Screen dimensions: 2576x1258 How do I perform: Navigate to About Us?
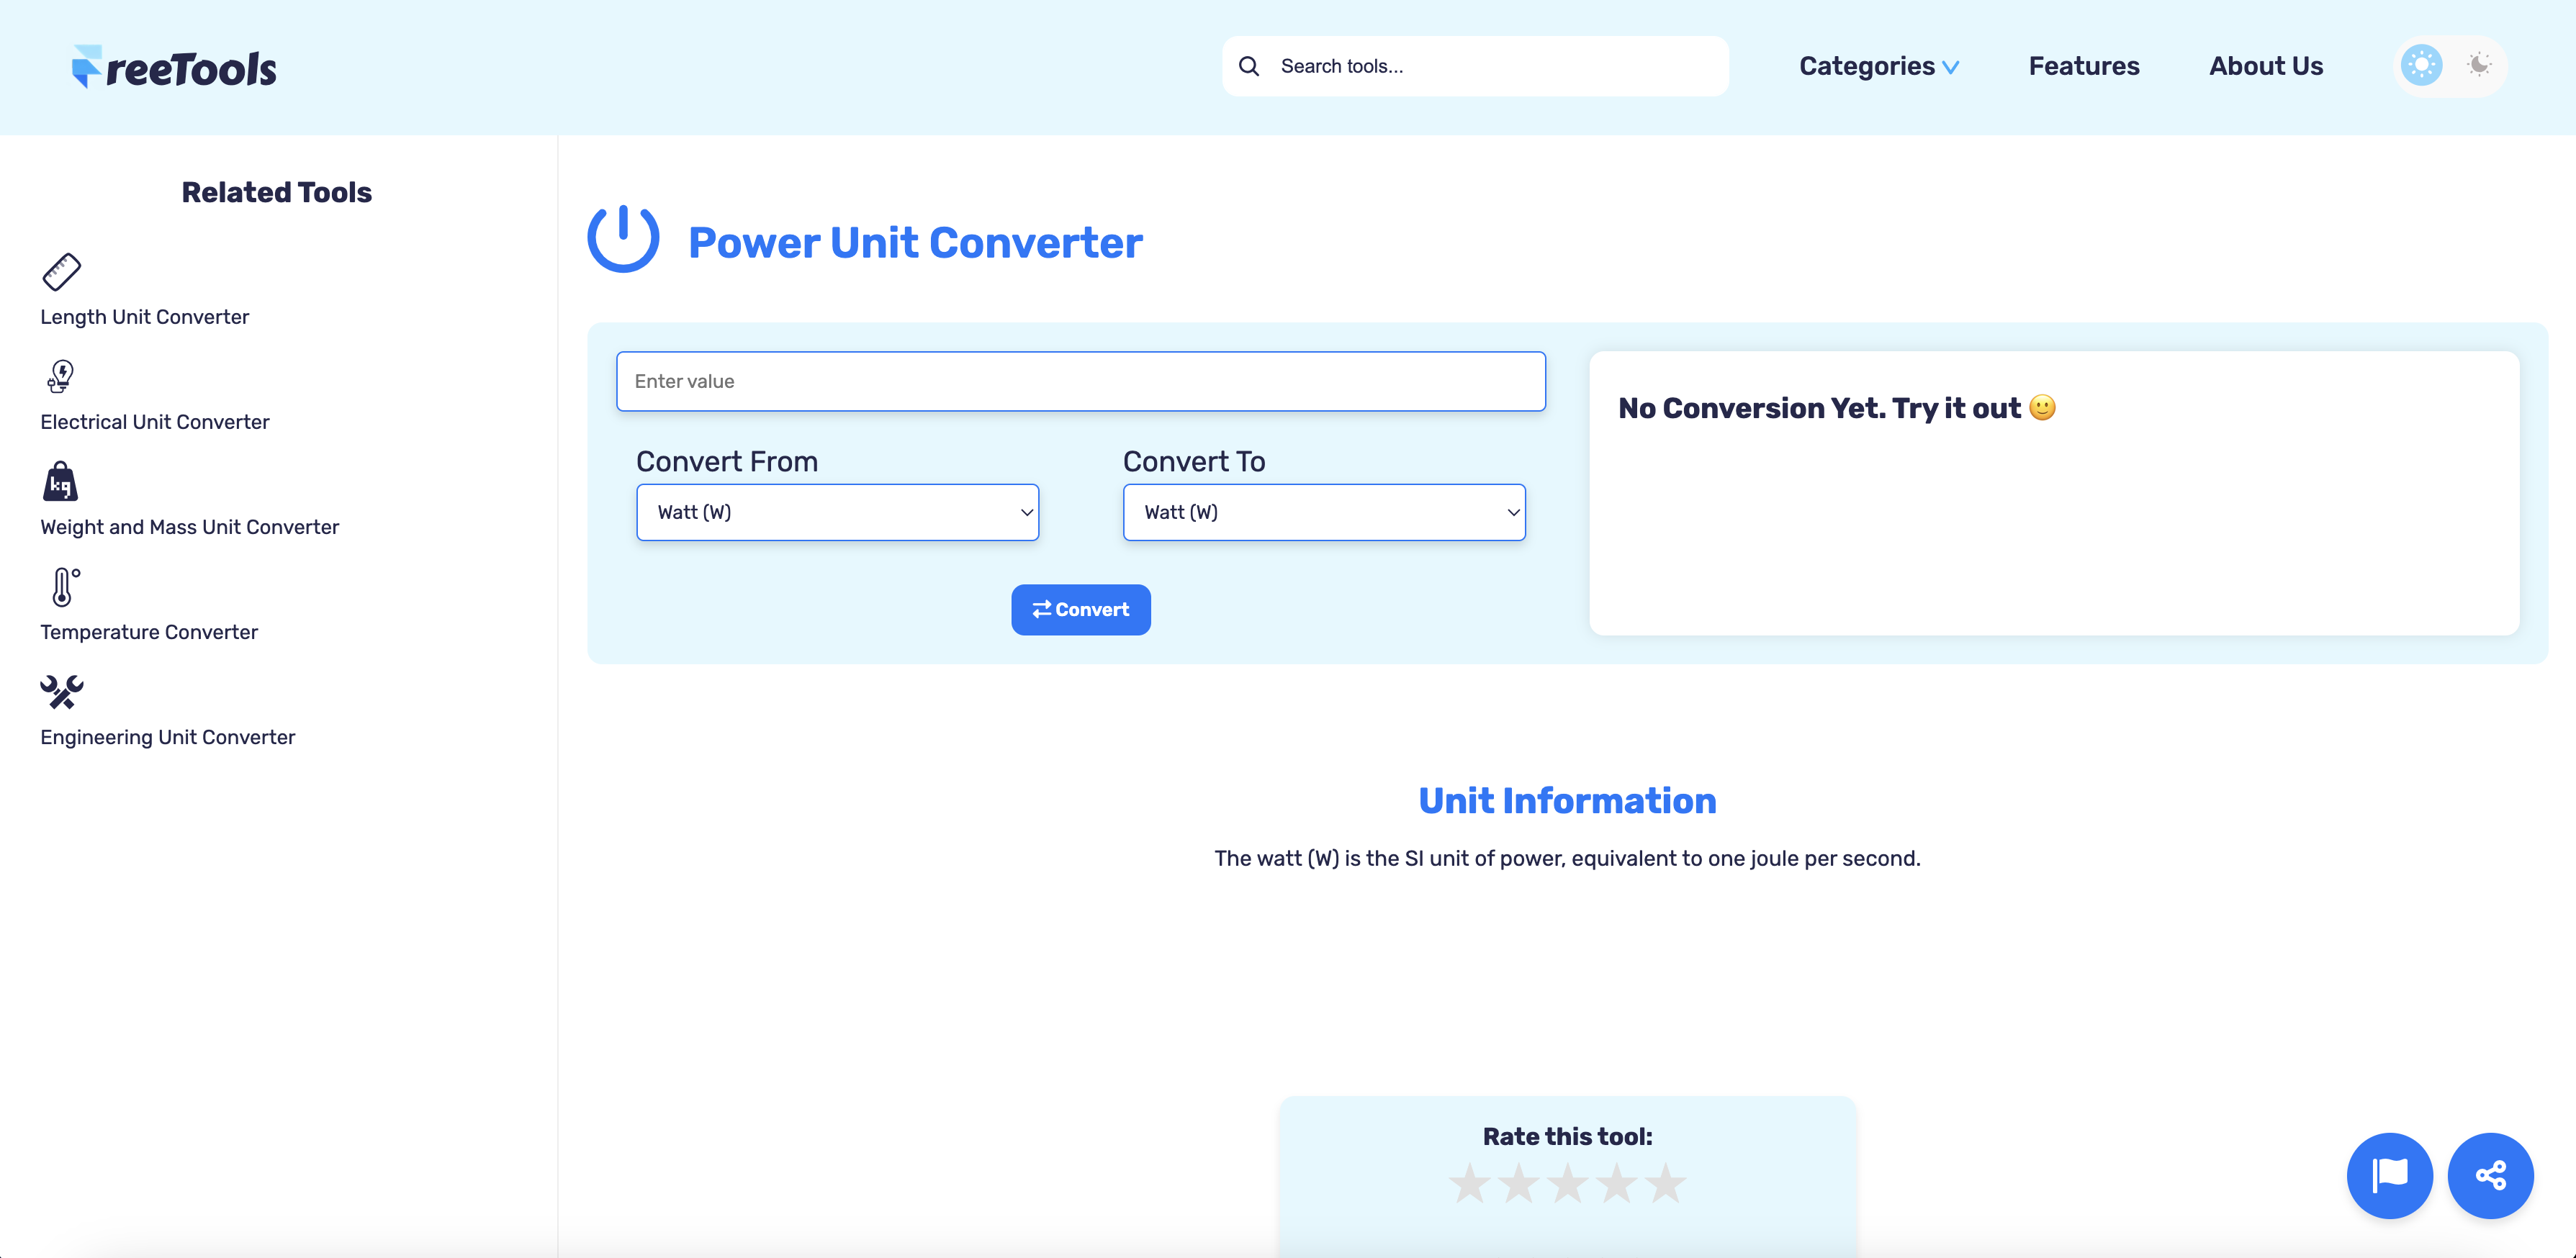tap(2265, 66)
